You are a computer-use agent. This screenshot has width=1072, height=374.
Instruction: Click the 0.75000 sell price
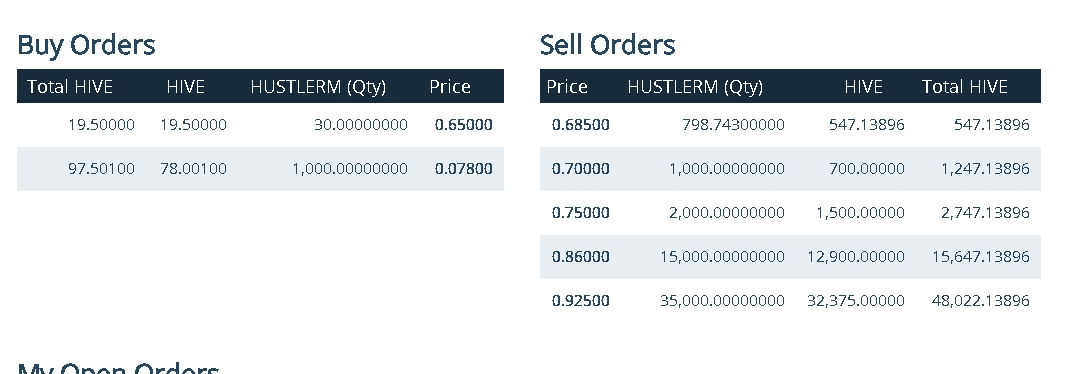point(580,213)
